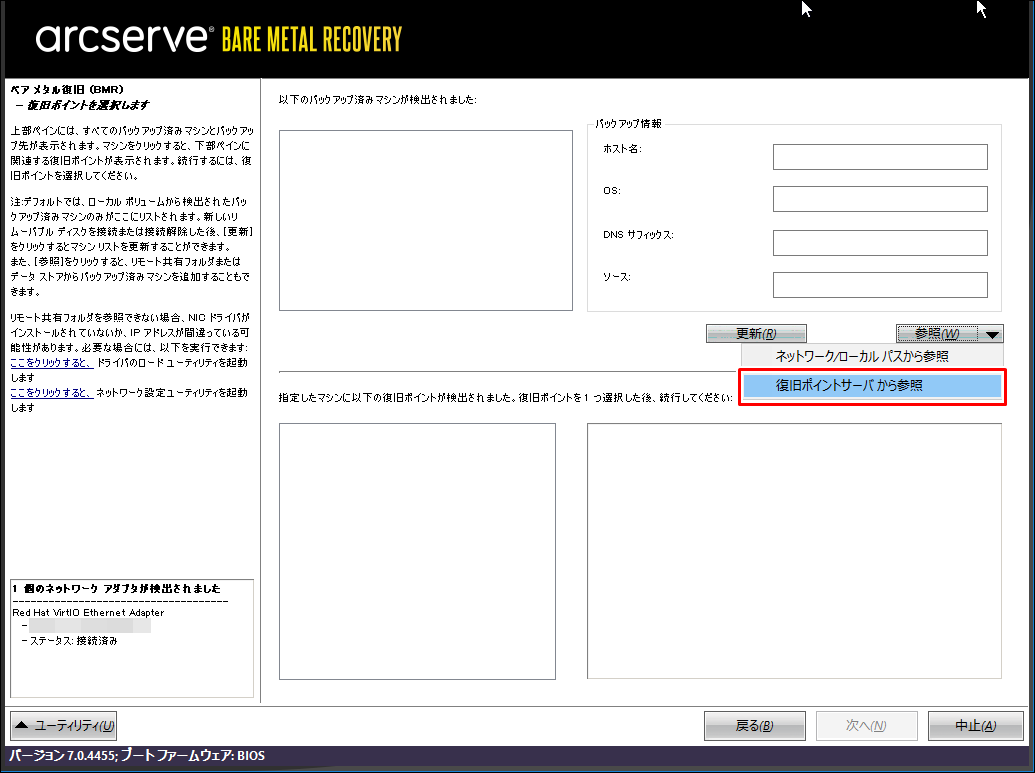The width and height of the screenshot is (1035, 773).
Task: Click the Red Hat VirtIO Ethernet Adapter entry
Action: (88, 613)
